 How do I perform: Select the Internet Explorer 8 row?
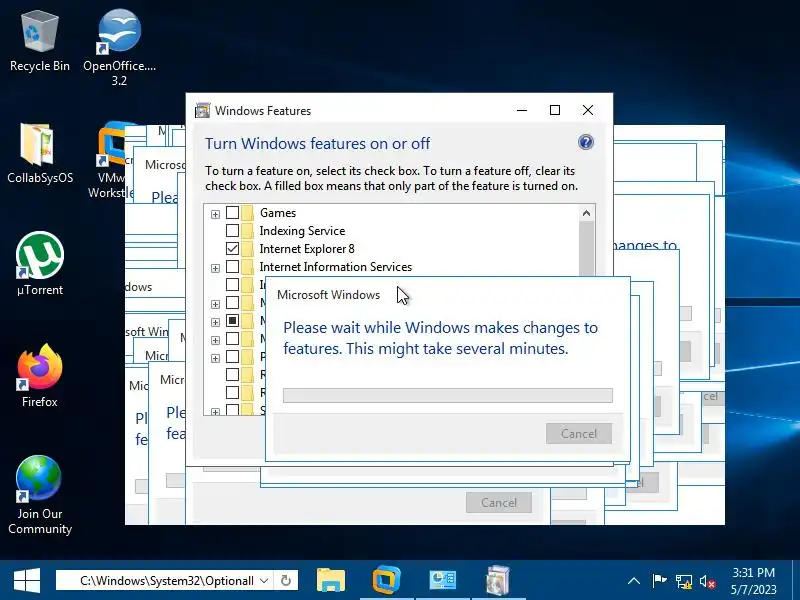click(x=307, y=248)
